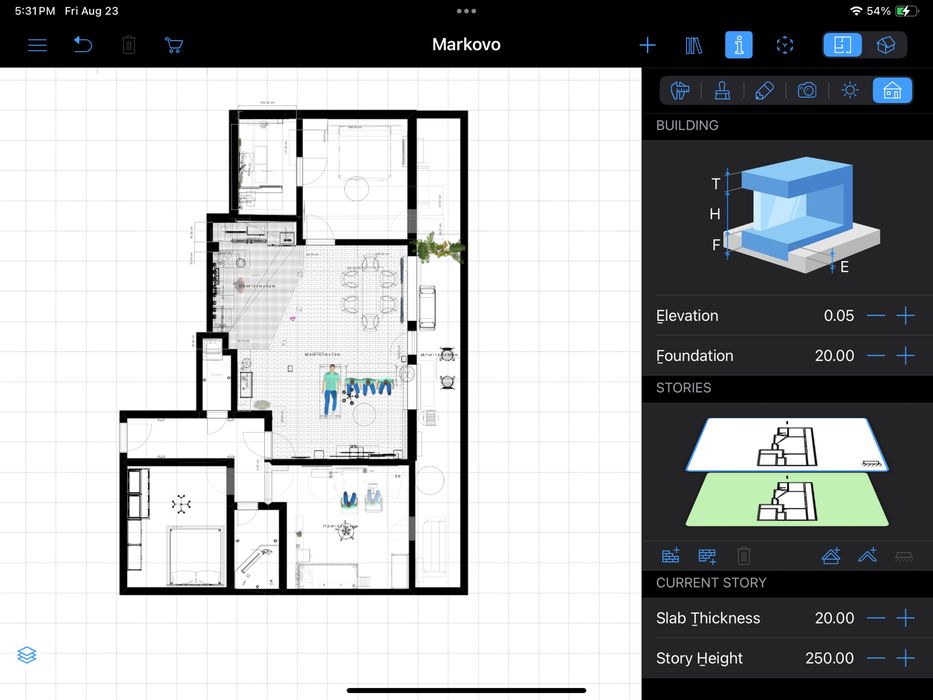Select the lower green story thumbnail

click(787, 500)
